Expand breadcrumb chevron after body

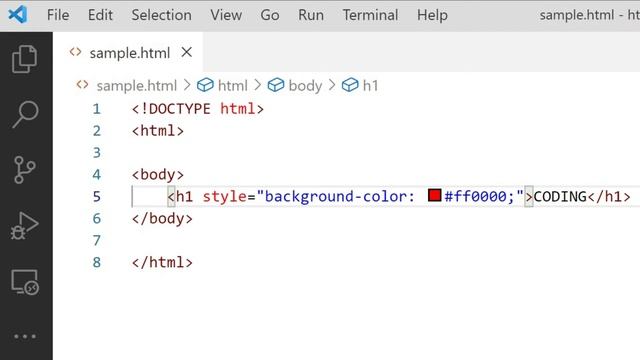pyautogui.click(x=332, y=85)
